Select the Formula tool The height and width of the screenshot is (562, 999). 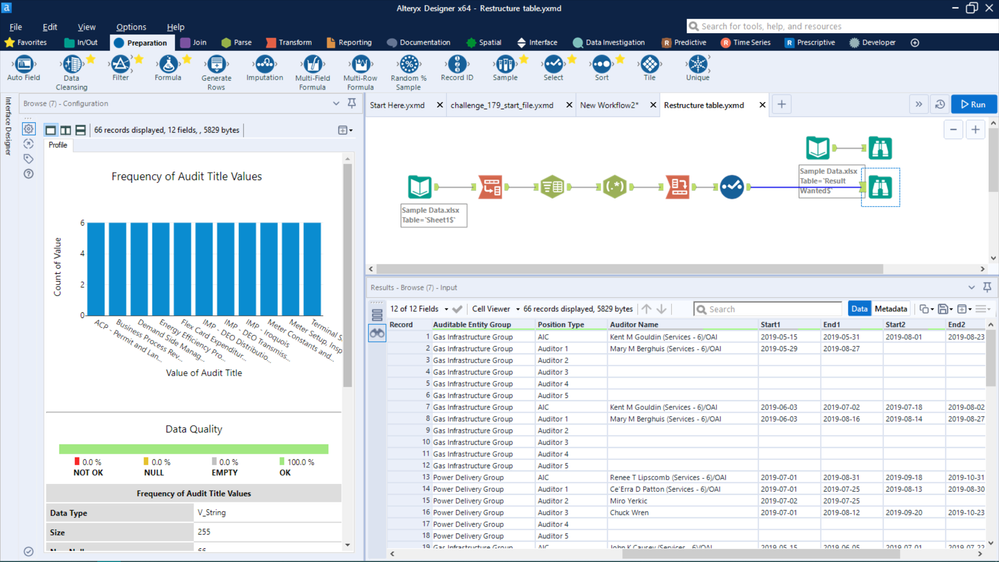(168, 68)
